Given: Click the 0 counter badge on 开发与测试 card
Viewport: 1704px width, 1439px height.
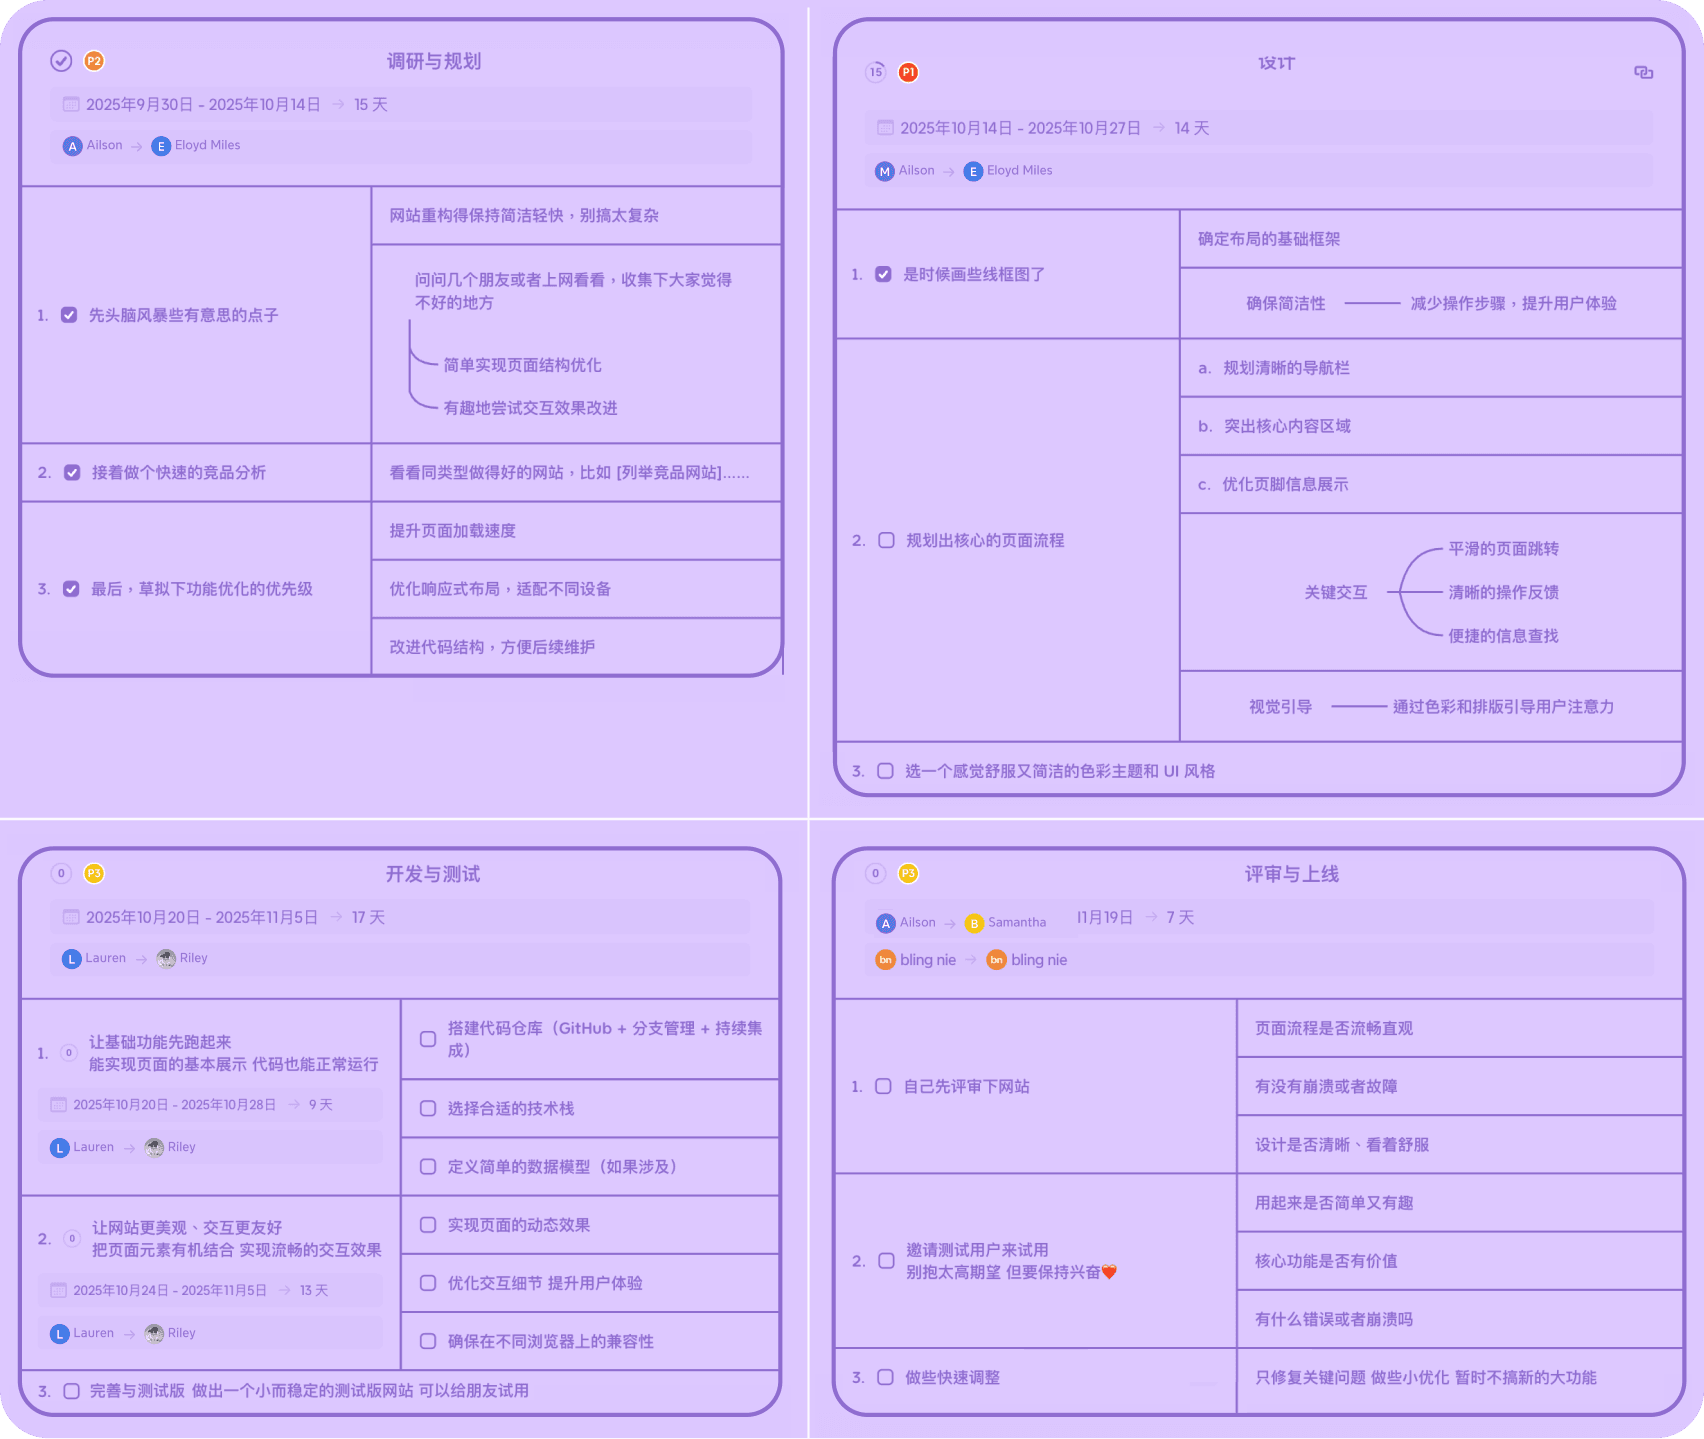Looking at the screenshot, I should 61,873.
